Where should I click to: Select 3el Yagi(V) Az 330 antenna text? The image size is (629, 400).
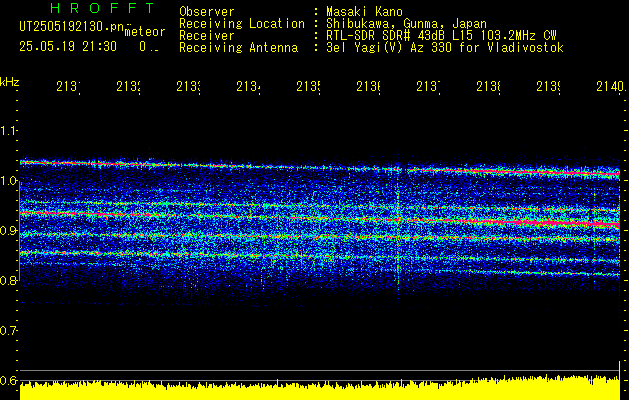coord(445,48)
